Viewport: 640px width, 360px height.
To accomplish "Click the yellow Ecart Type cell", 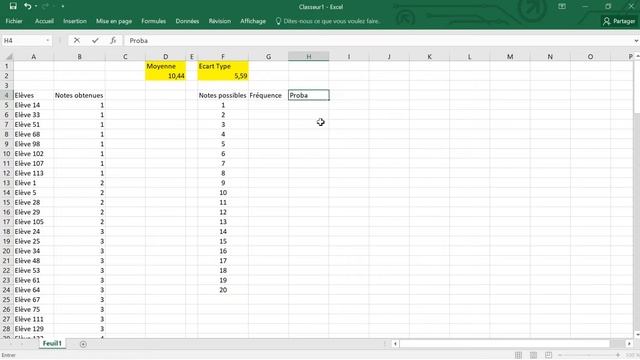I will tap(223, 66).
